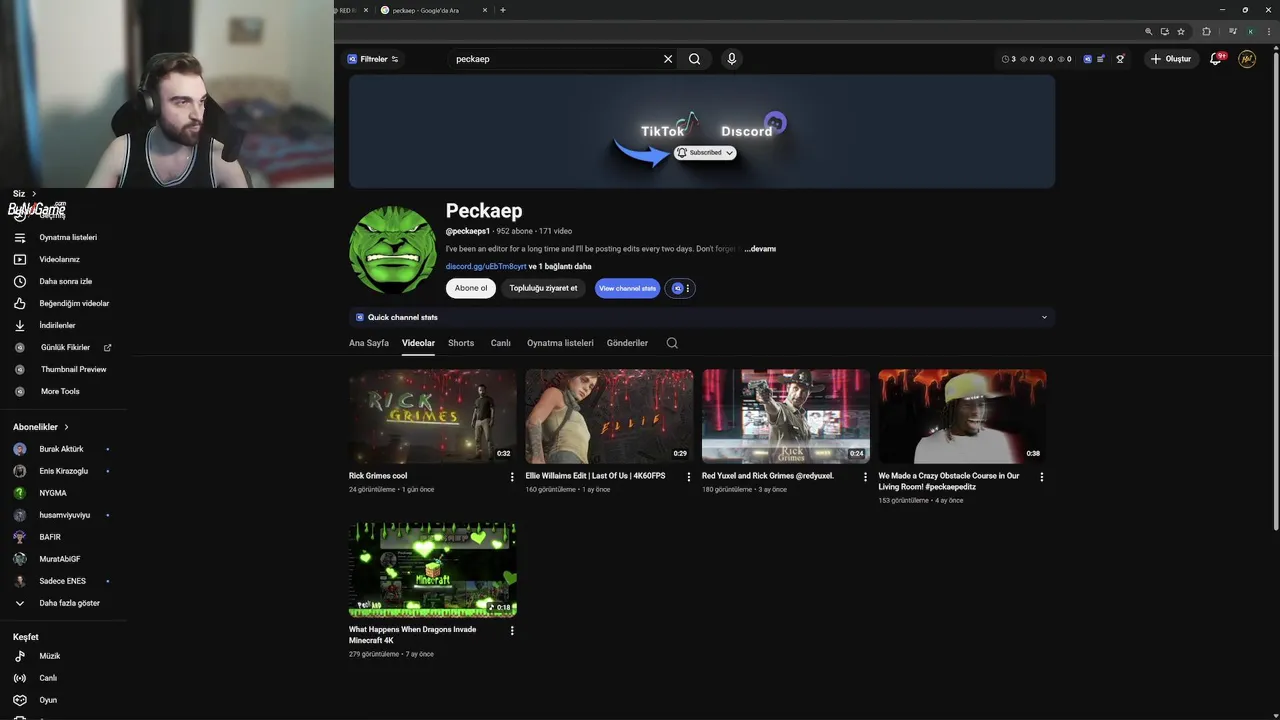The image size is (1280, 720).
Task: Click the Chrome profile K icon
Action: (x=1250, y=31)
